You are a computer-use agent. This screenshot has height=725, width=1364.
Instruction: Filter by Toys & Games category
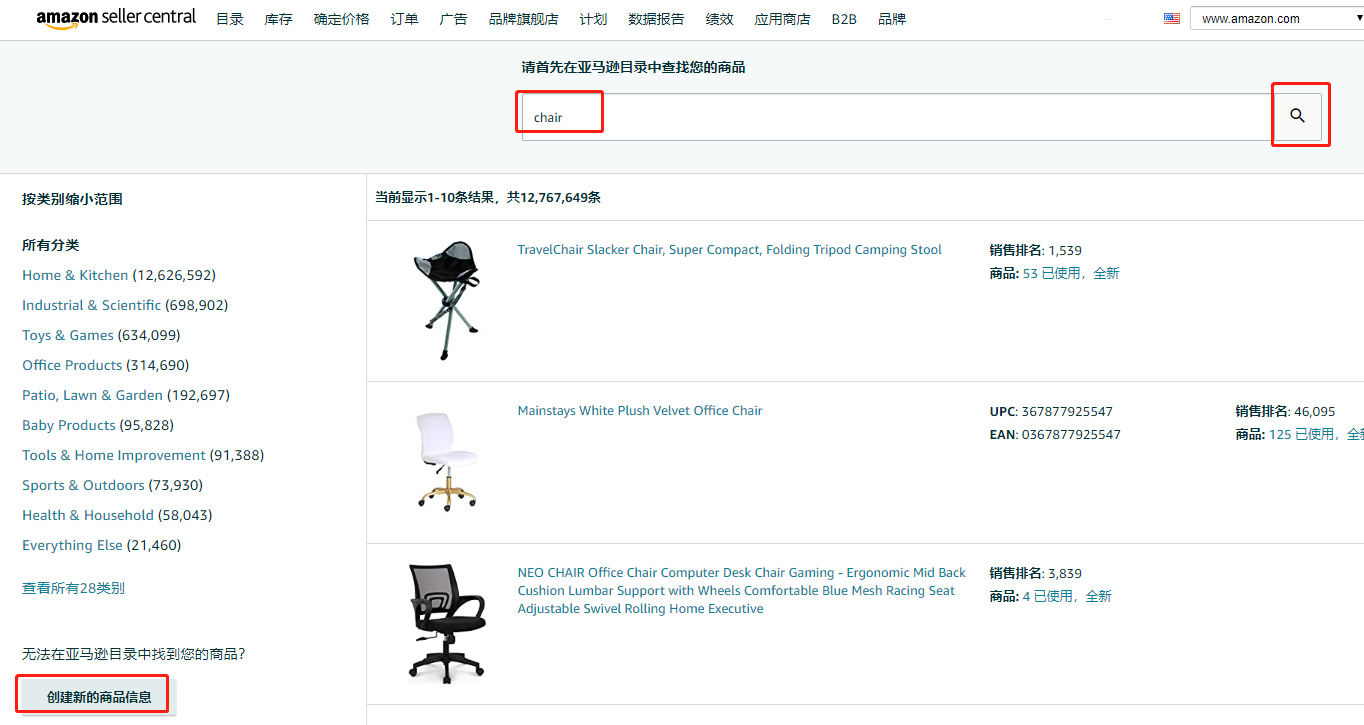pyautogui.click(x=68, y=335)
